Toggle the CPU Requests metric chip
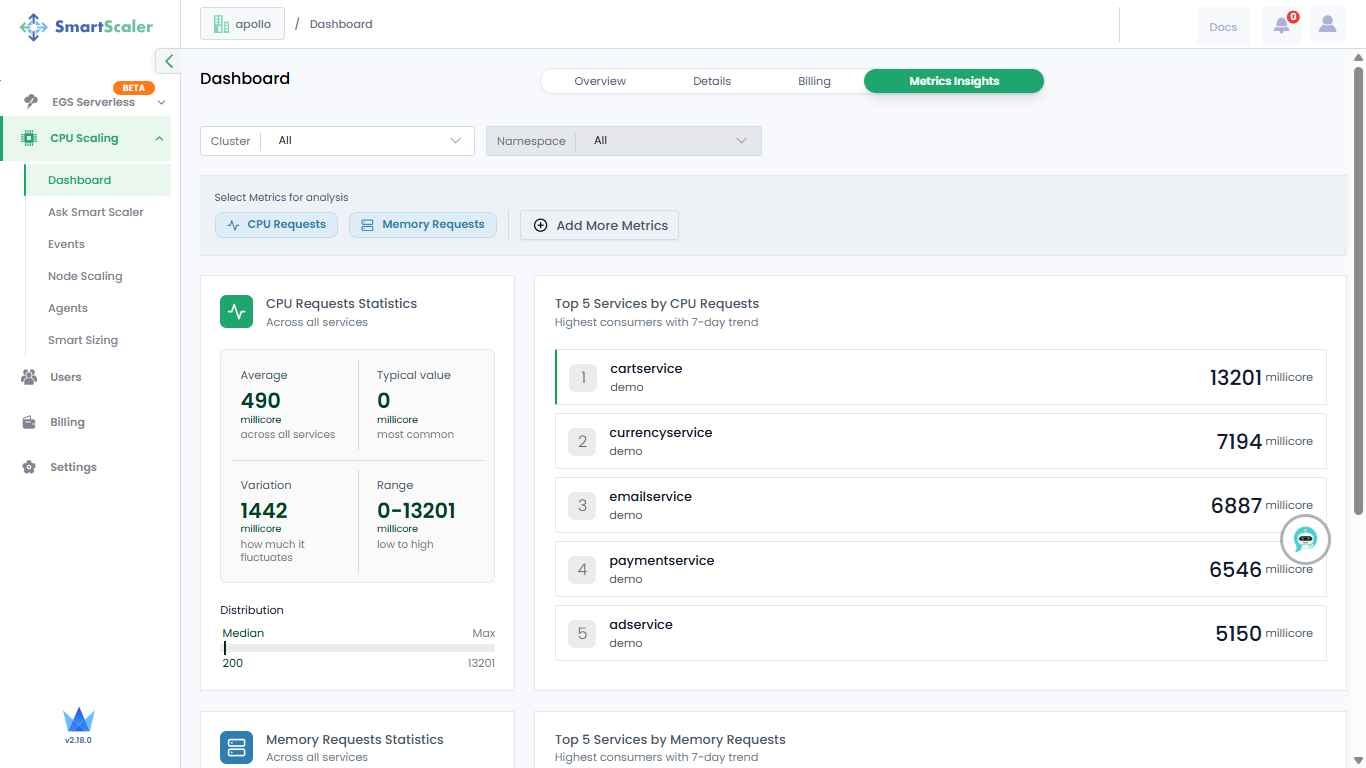 click(276, 225)
